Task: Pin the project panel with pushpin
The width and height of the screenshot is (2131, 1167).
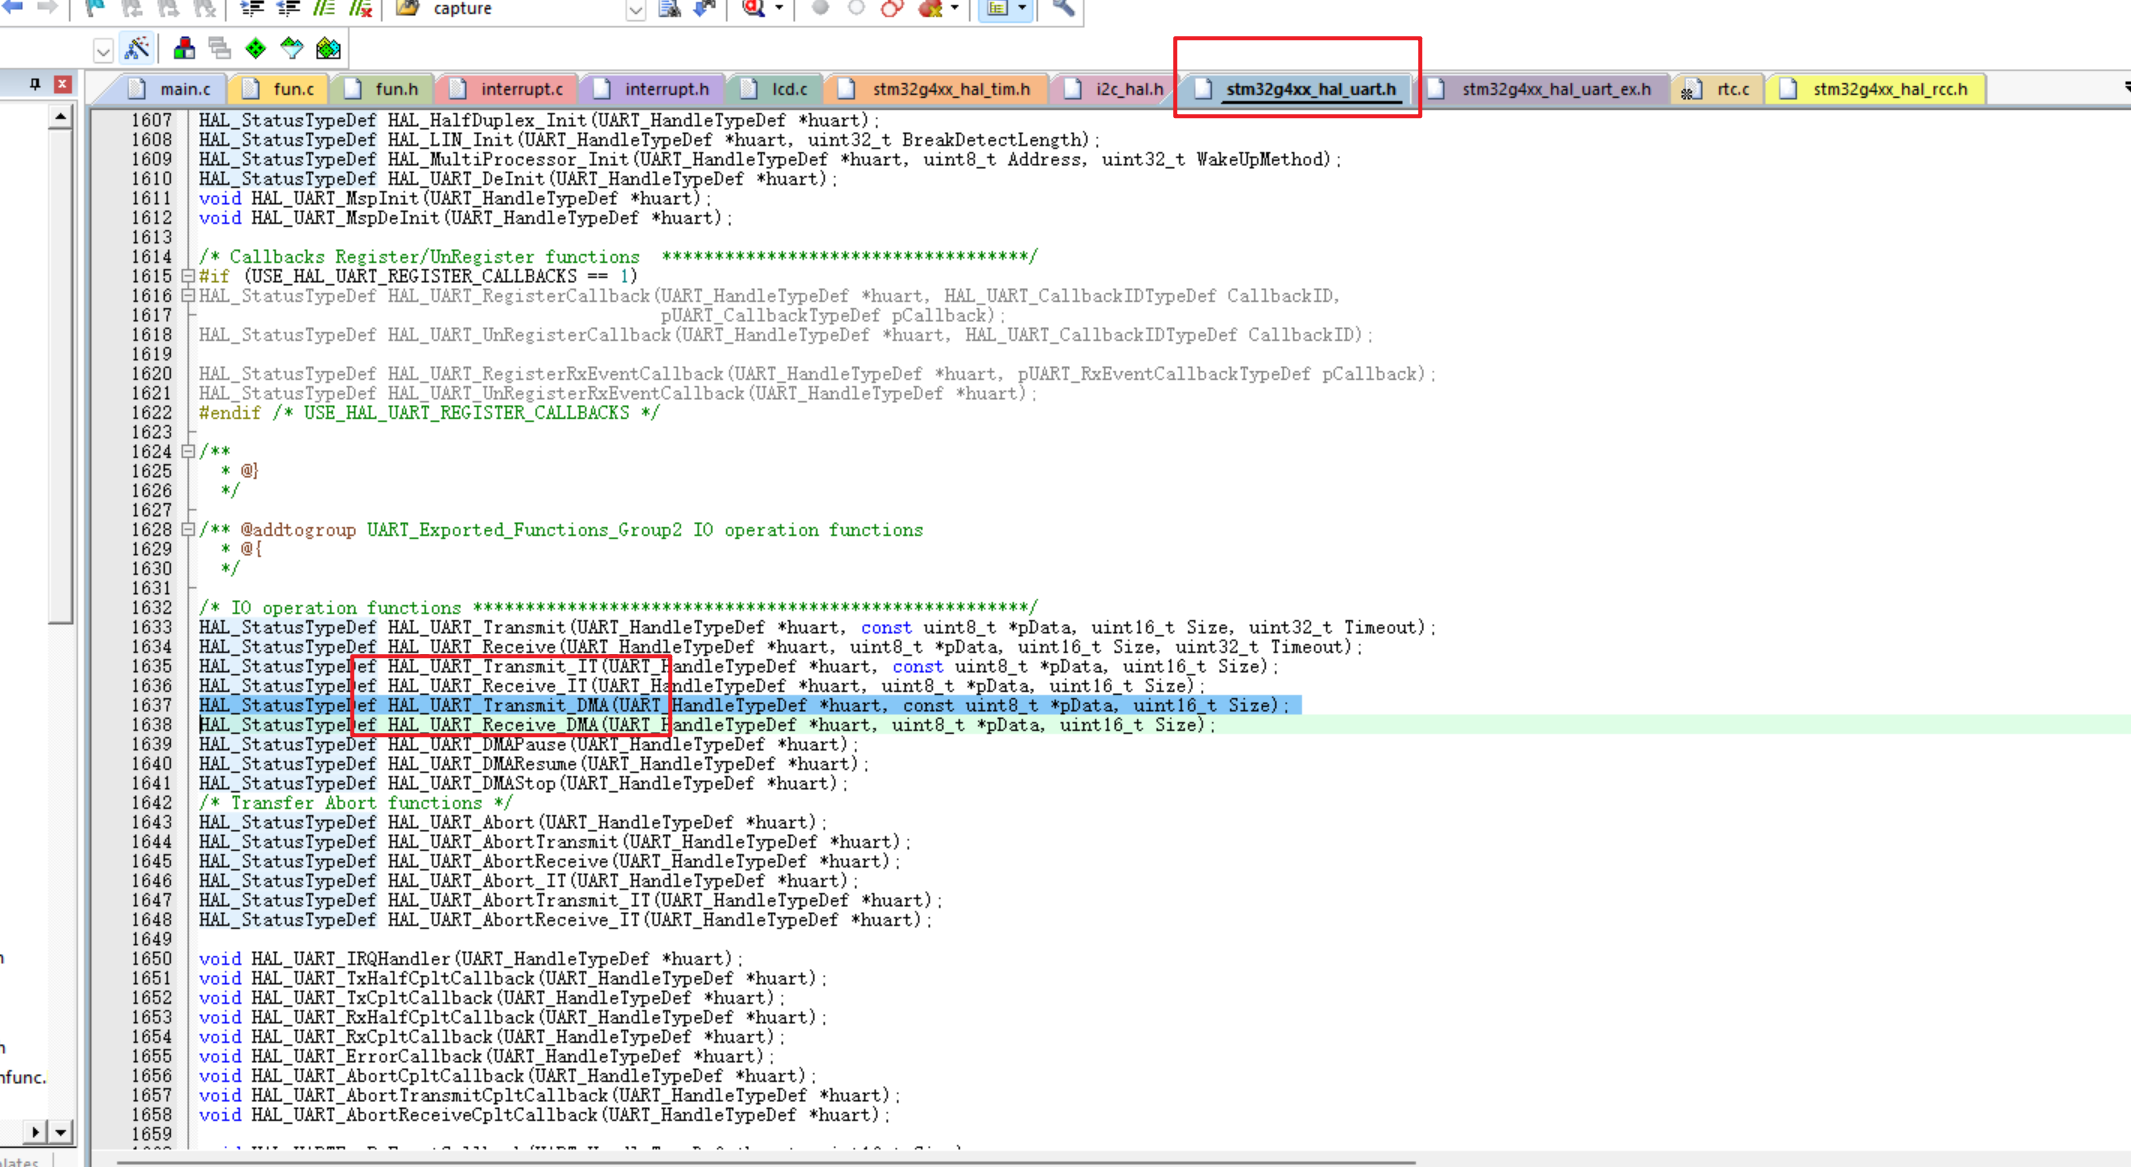Action: (35, 84)
